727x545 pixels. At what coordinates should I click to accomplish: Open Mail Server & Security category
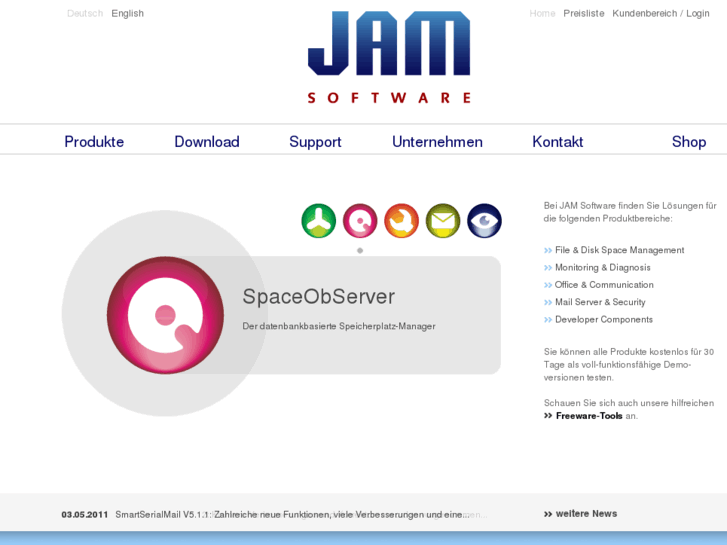click(600, 302)
